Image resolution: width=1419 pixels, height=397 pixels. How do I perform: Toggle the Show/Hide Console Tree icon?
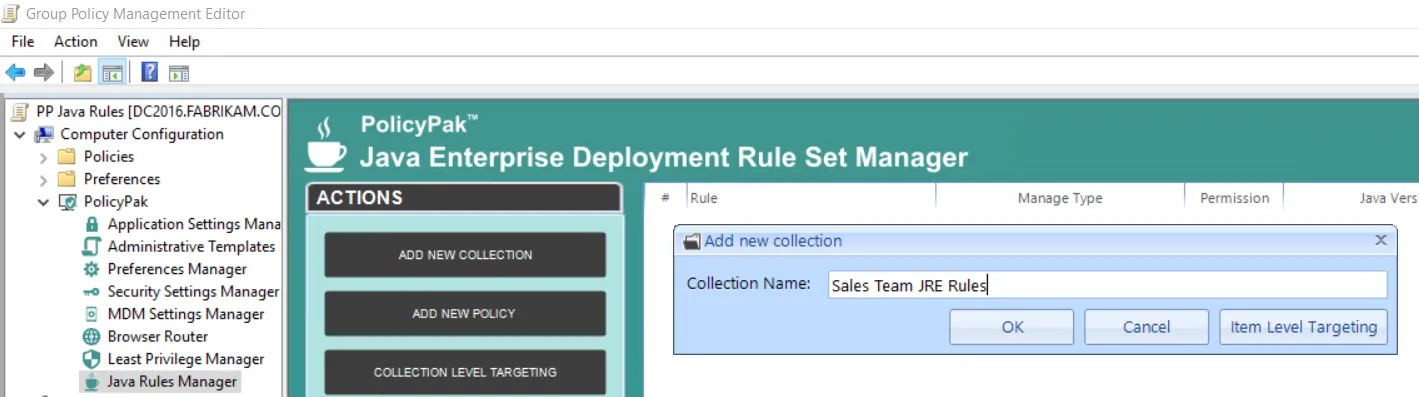click(112, 72)
